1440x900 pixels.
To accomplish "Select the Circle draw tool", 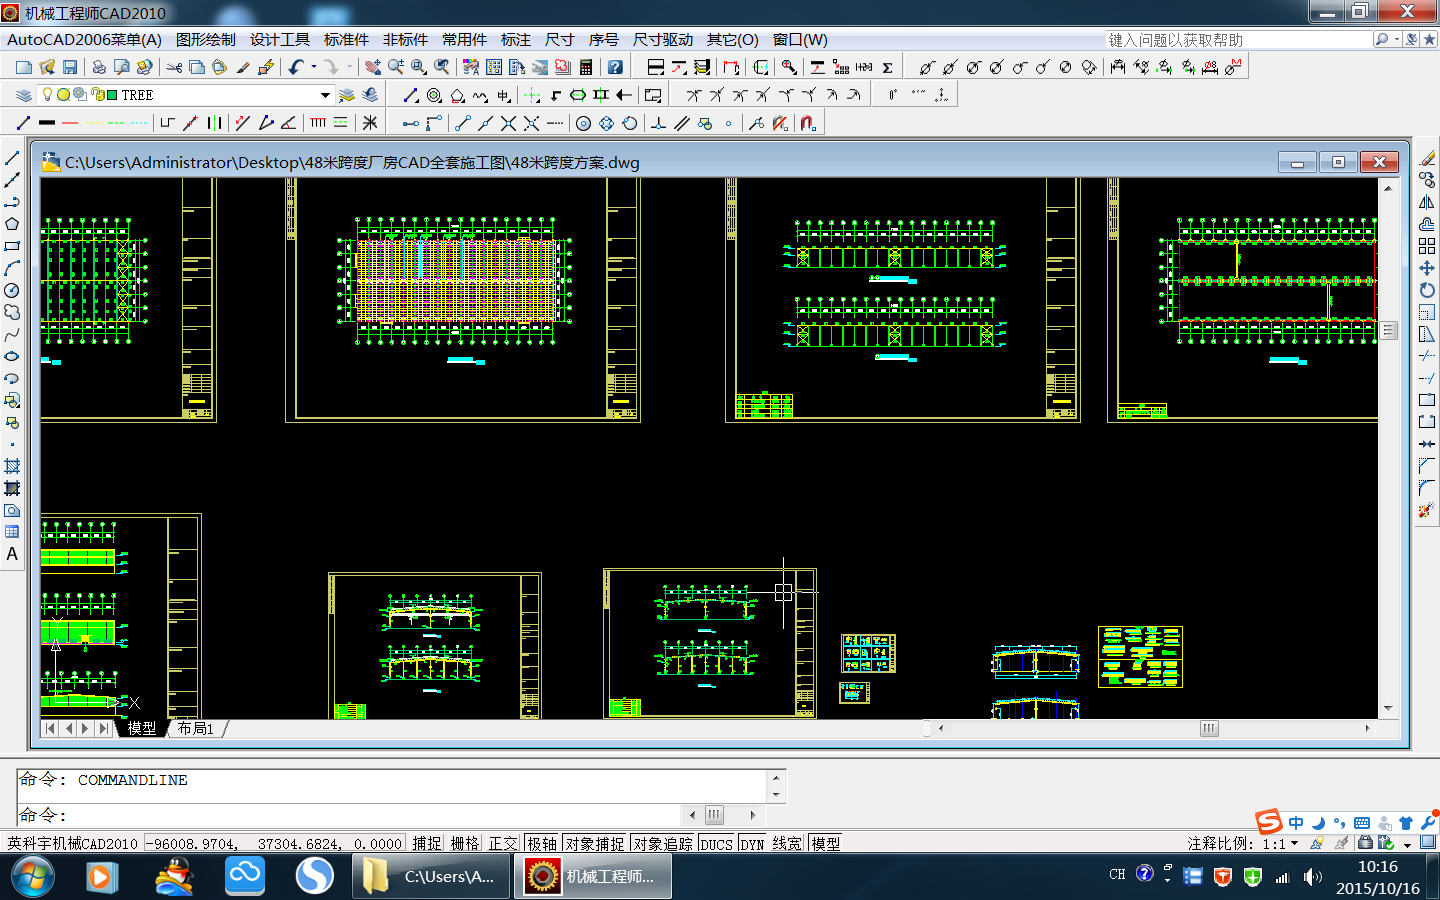I will tap(12, 290).
